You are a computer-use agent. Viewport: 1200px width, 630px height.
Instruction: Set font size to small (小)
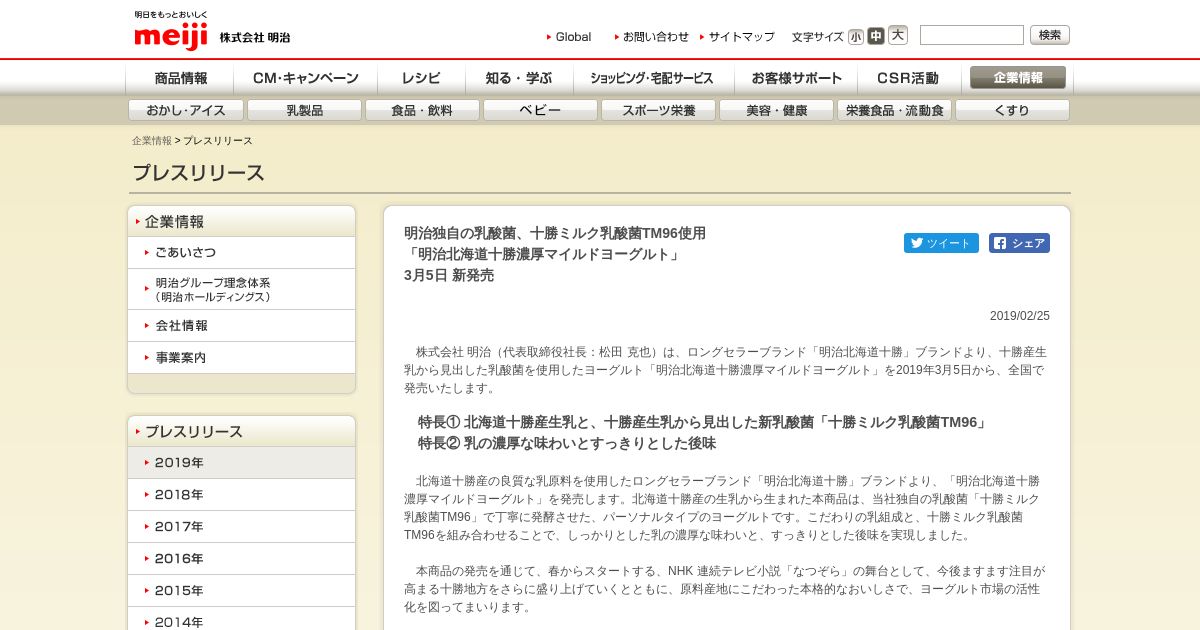pos(856,37)
